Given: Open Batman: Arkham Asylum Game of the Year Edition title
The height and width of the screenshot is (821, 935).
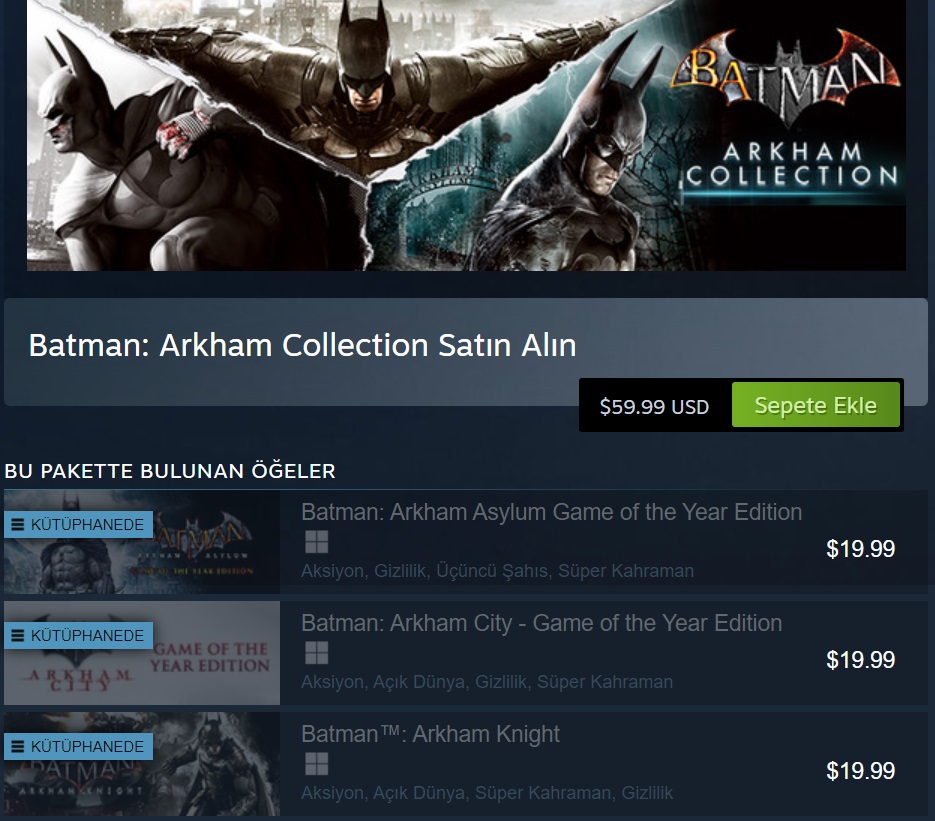Looking at the screenshot, I should click(551, 512).
